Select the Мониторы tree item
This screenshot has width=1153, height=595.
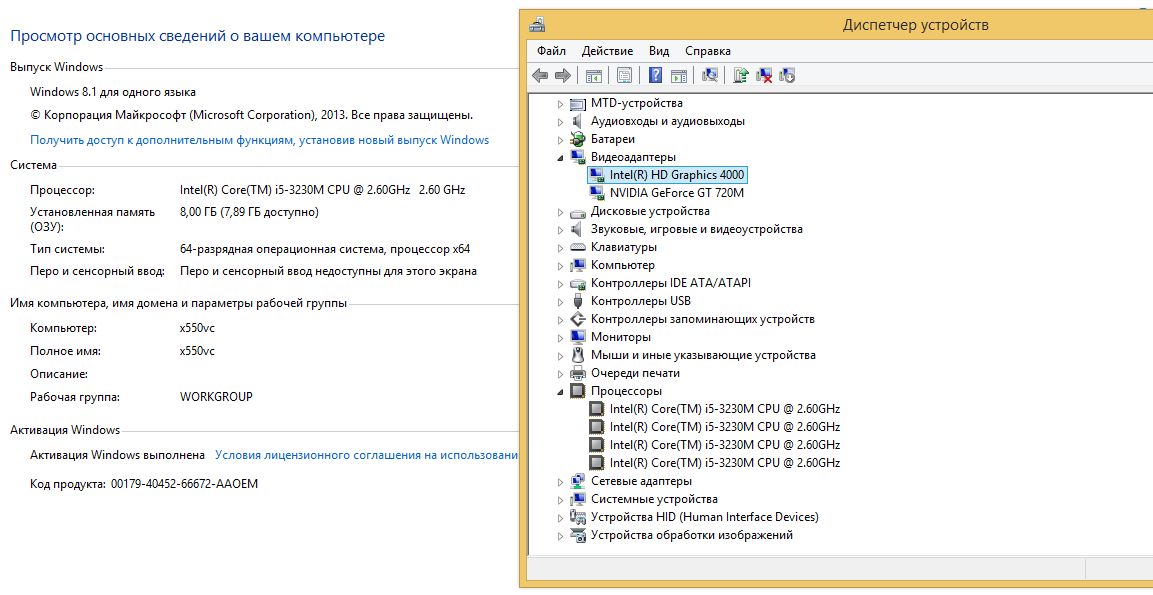click(620, 337)
